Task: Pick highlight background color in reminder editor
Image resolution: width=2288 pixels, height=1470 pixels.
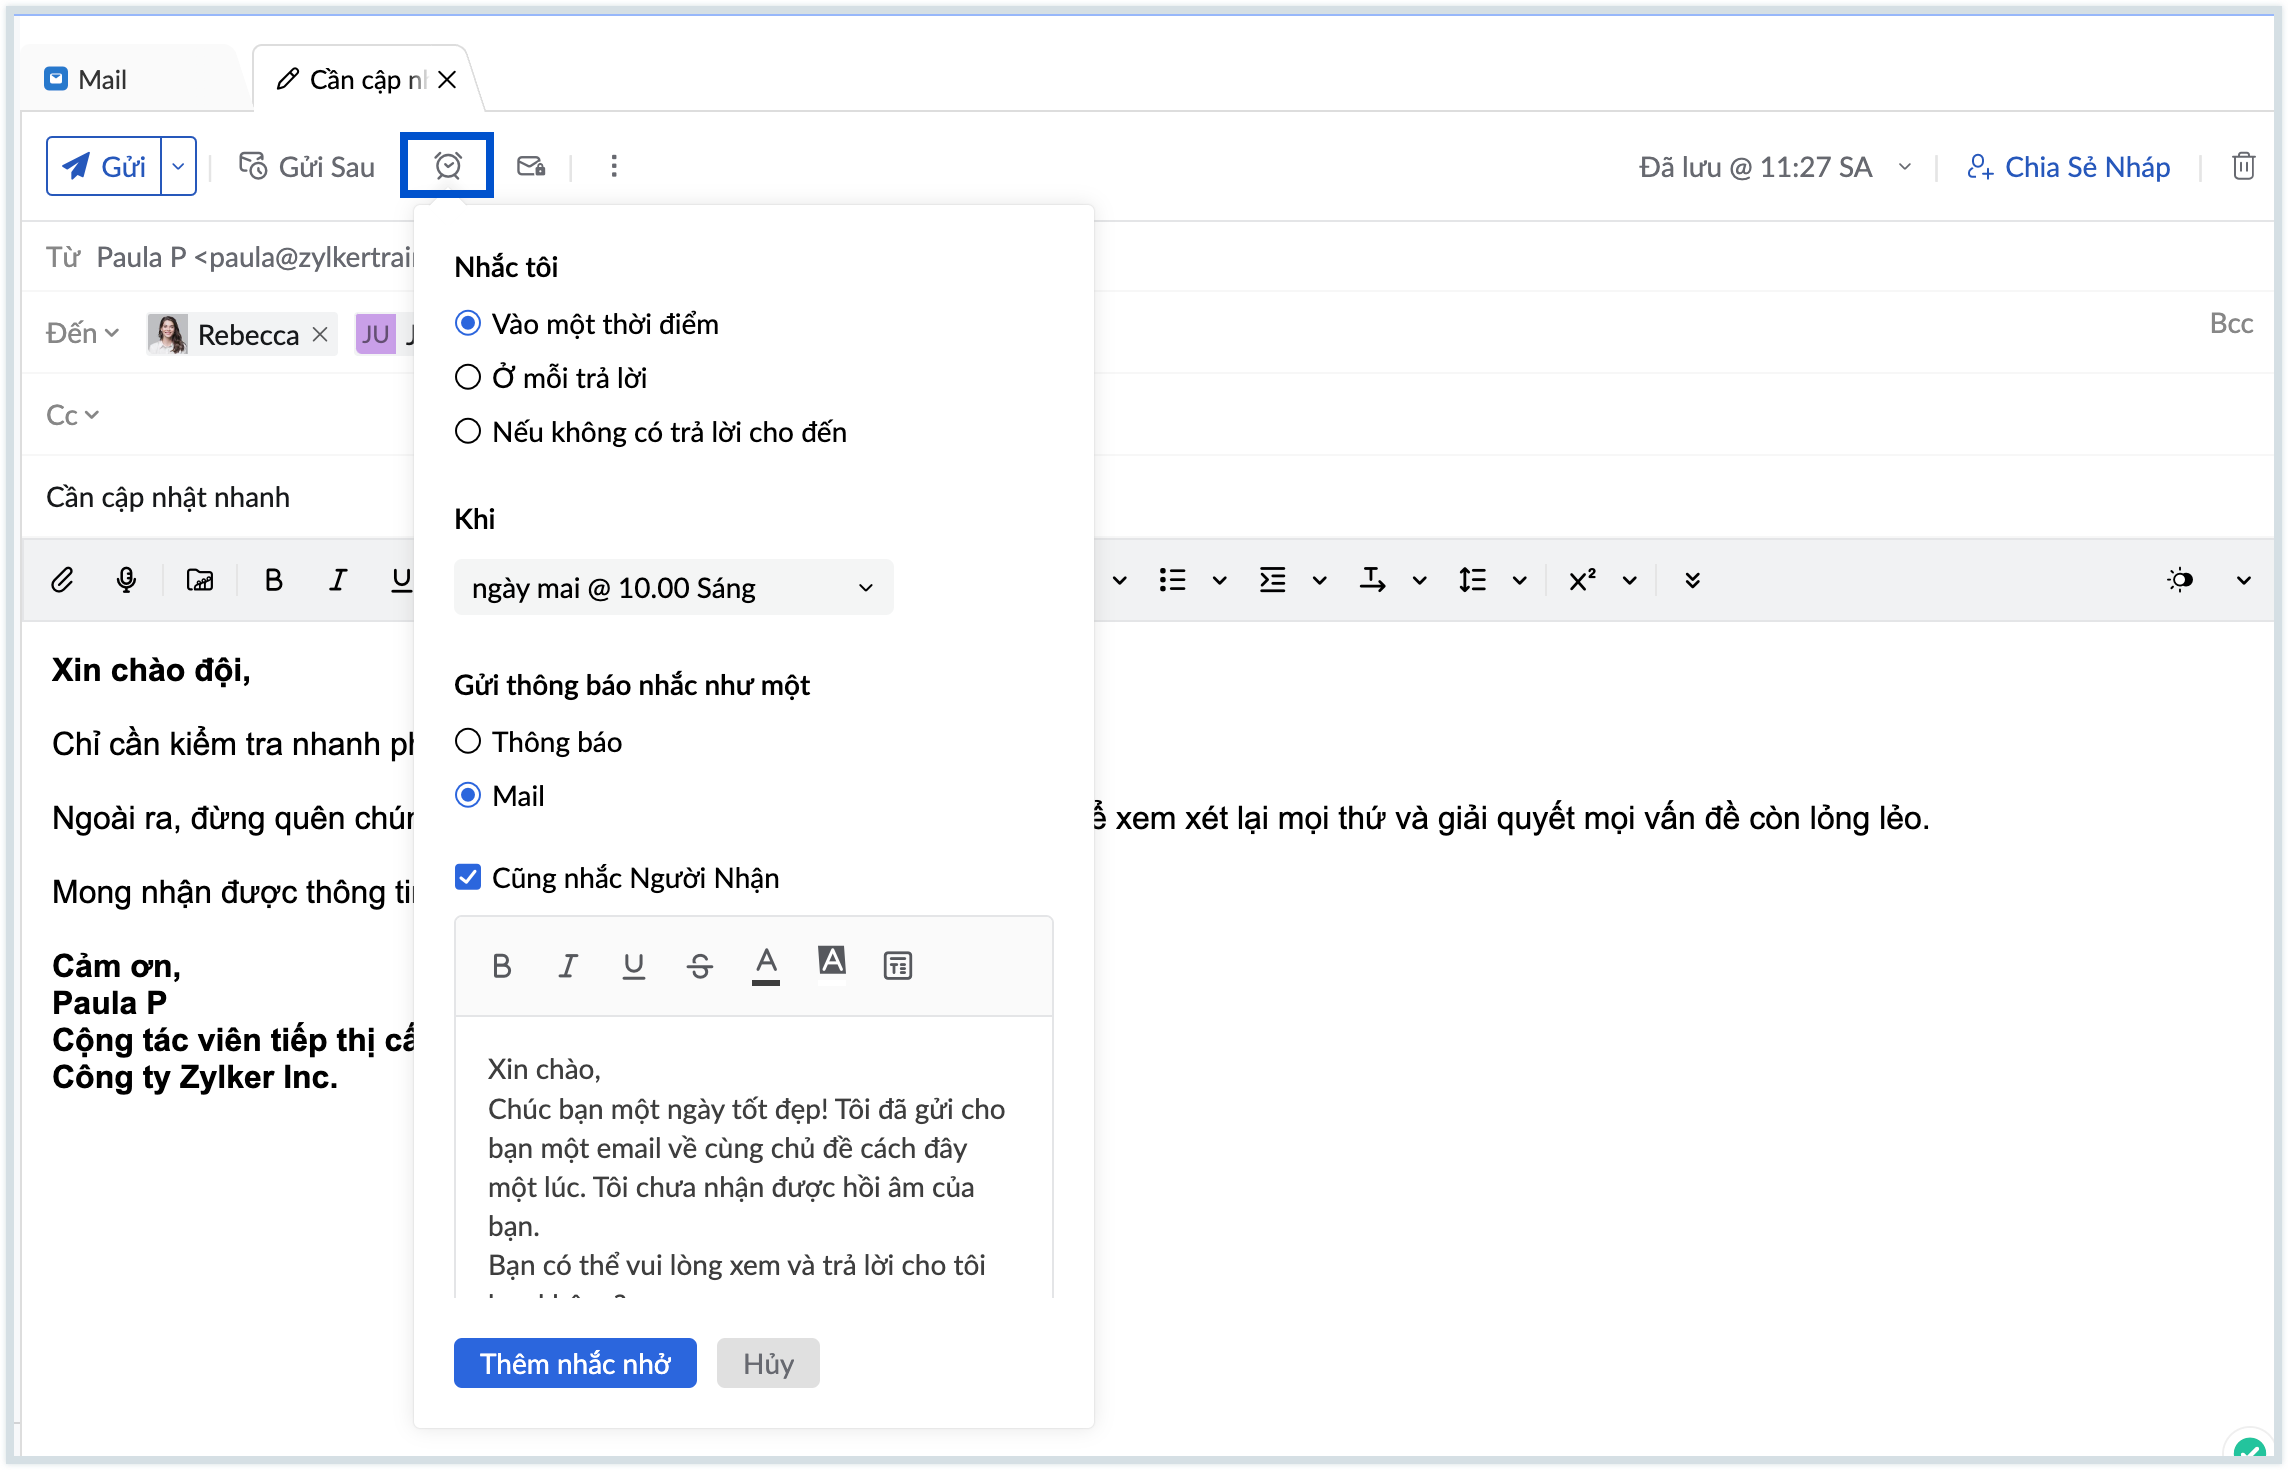Action: tap(832, 964)
